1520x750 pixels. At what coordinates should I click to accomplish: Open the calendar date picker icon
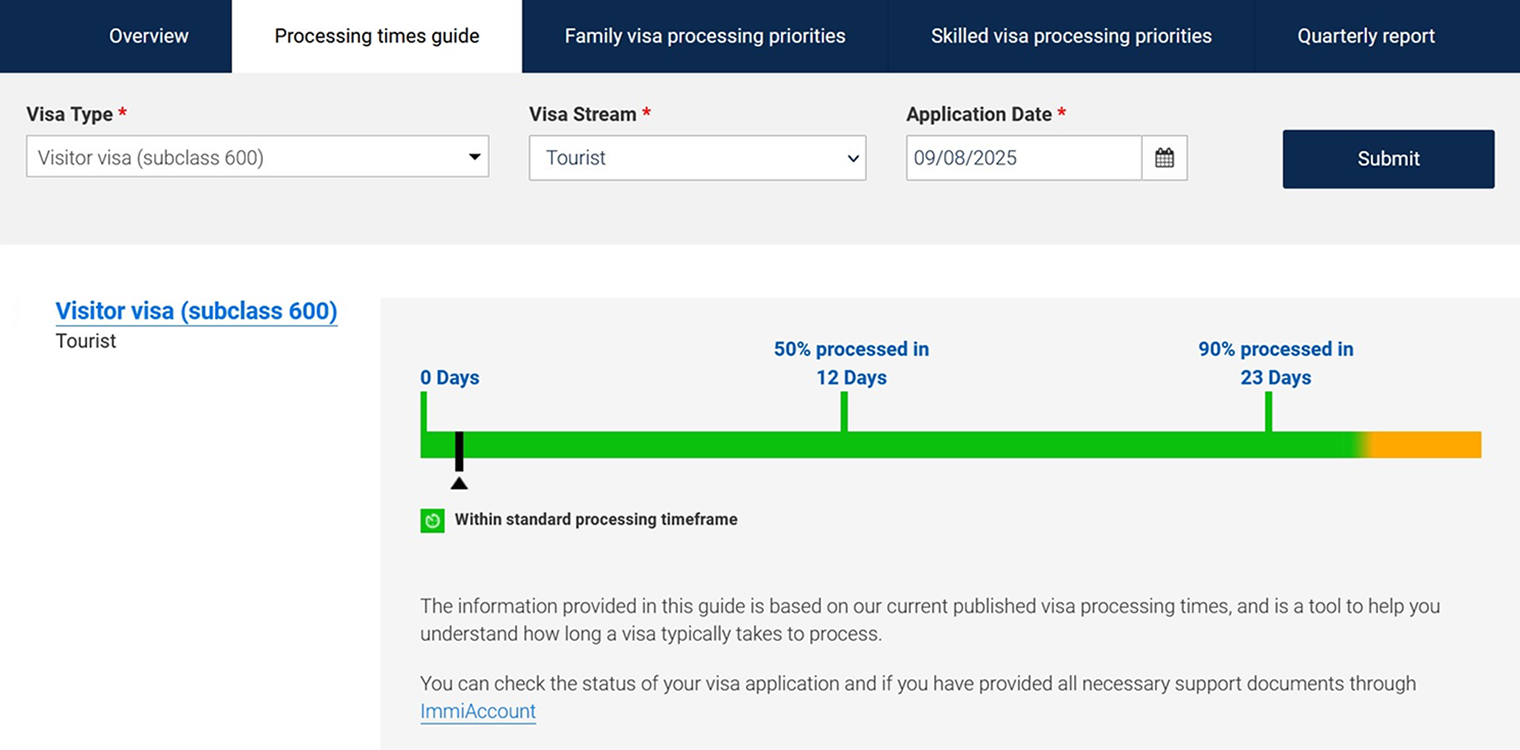click(x=1164, y=158)
